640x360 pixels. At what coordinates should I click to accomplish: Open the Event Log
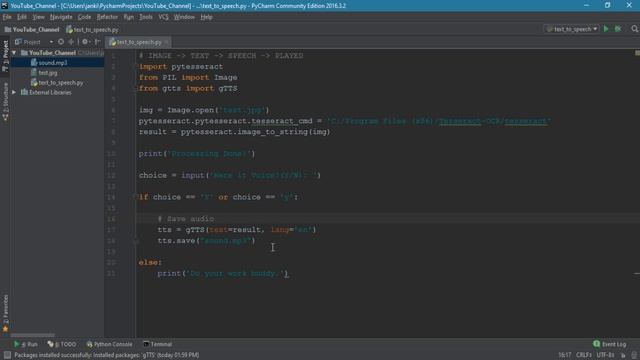[610, 344]
